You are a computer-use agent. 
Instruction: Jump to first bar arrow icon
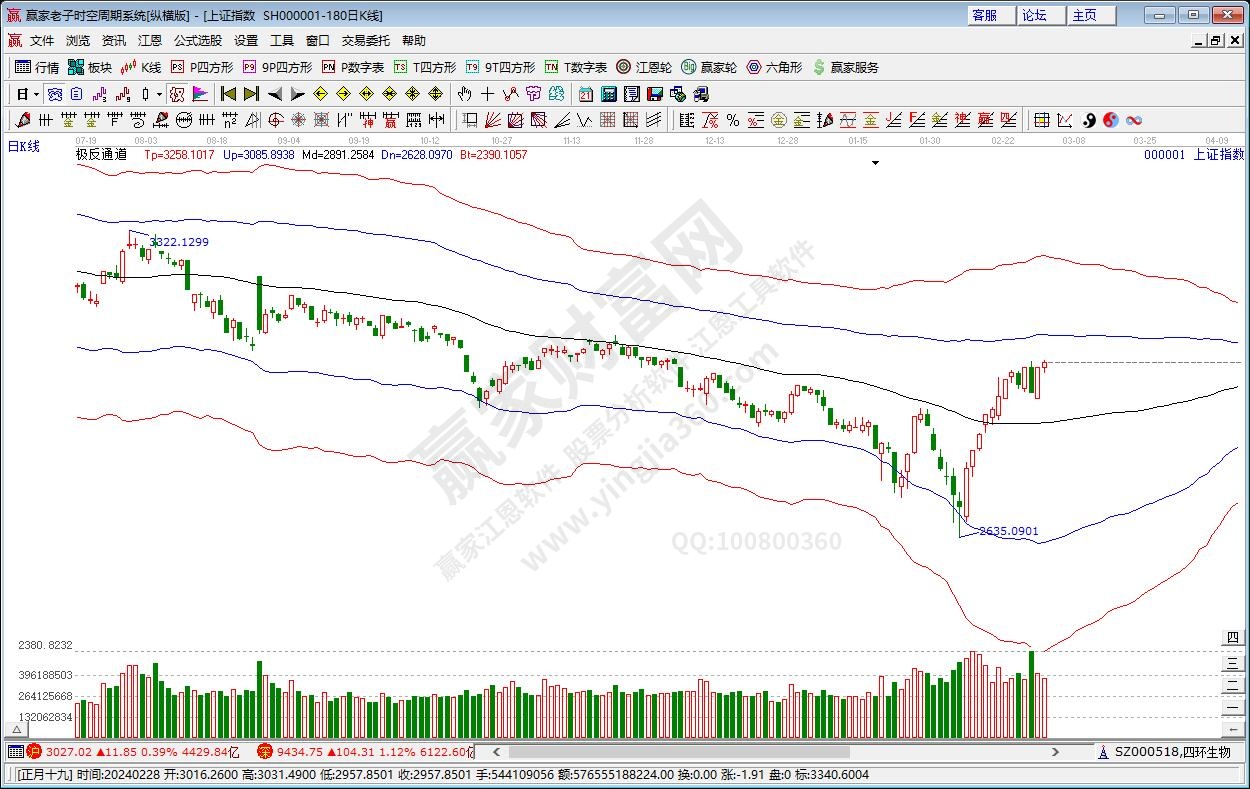(228, 94)
